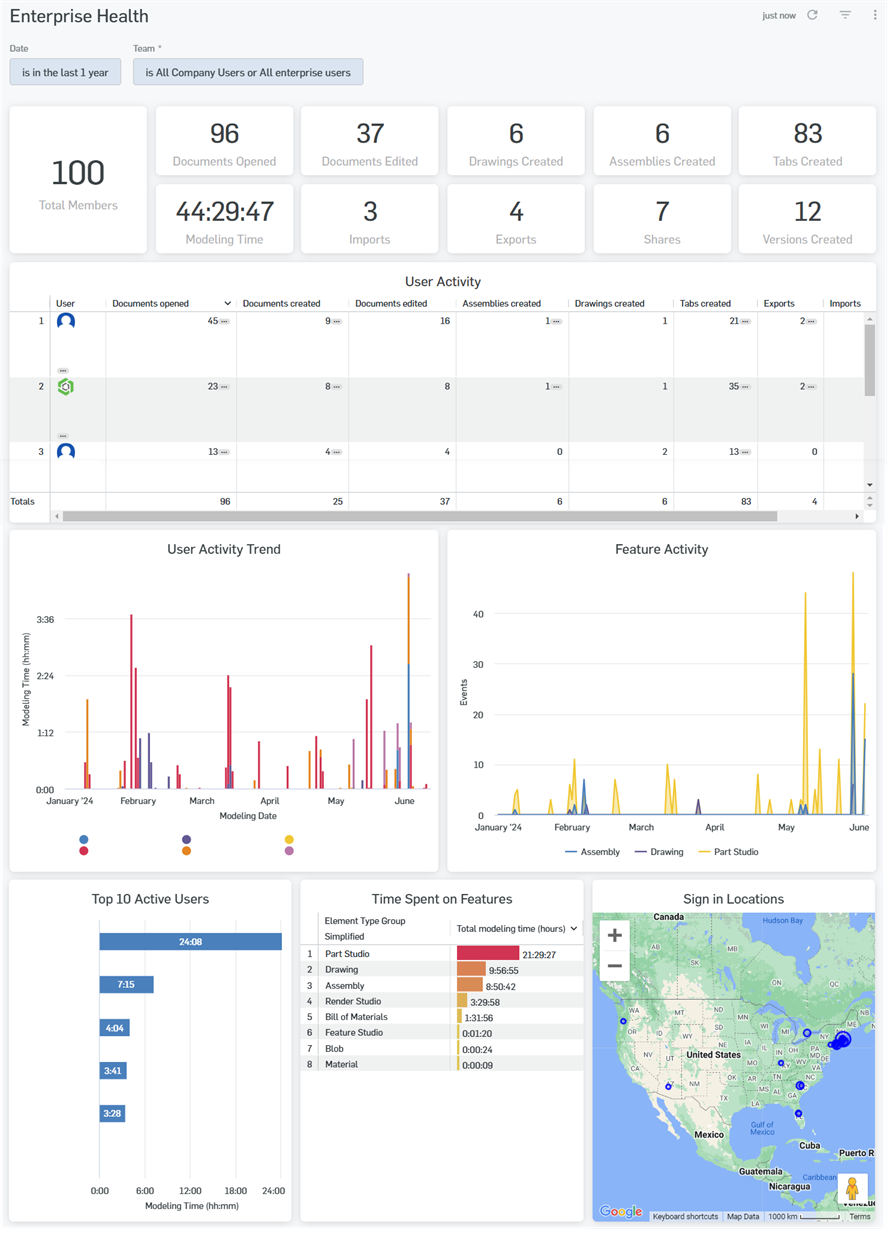Click the green hexagon user avatar in row 2
Screen dimensions: 887x1236
[64, 386]
